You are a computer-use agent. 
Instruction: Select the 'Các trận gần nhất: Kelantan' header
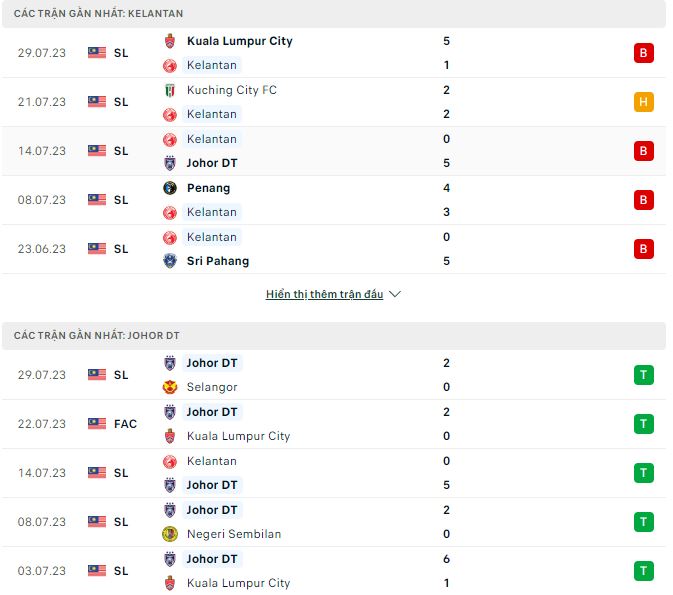(x=99, y=13)
